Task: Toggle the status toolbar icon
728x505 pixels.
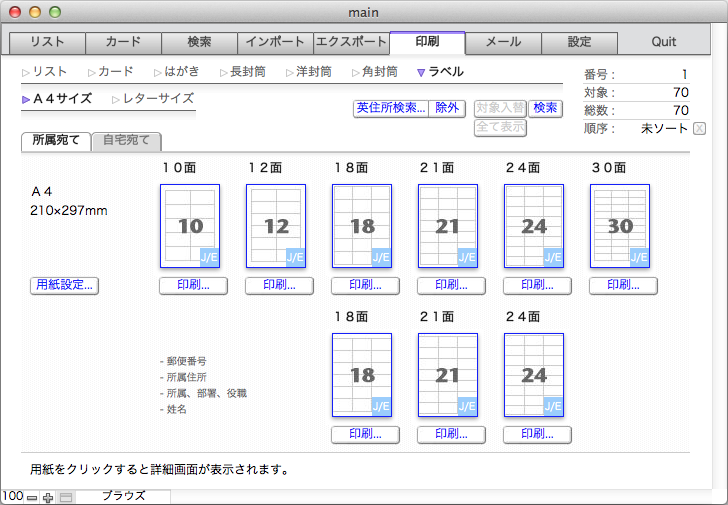Action: (x=66, y=497)
